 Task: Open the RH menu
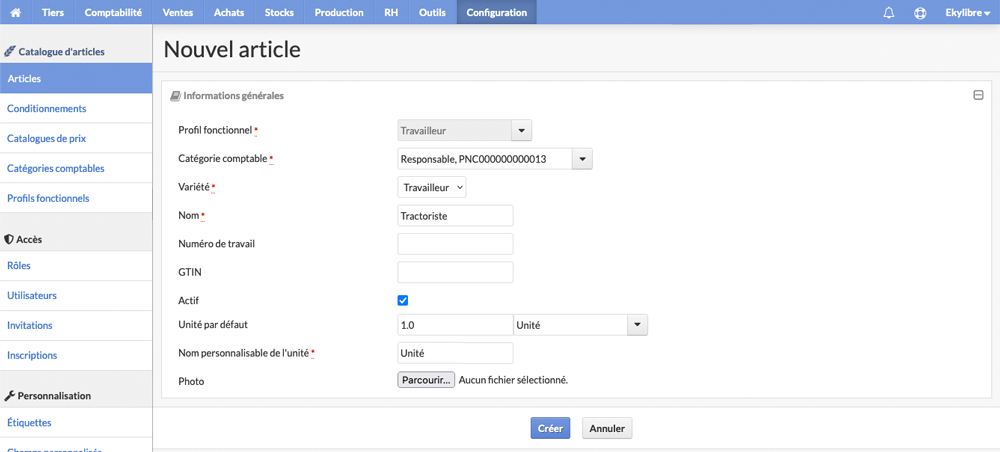point(391,12)
